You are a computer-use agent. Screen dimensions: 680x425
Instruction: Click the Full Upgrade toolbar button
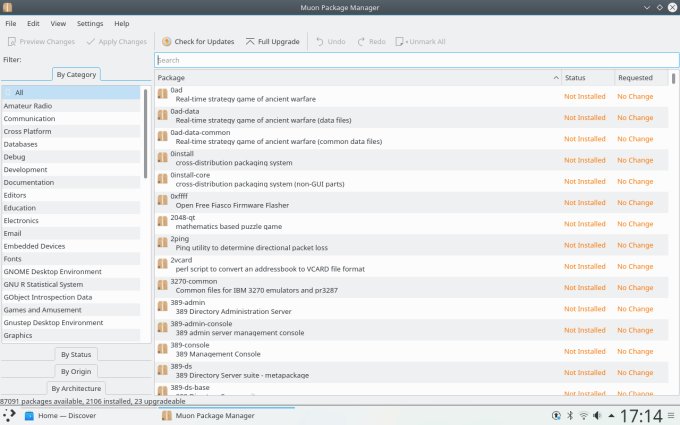point(272,42)
